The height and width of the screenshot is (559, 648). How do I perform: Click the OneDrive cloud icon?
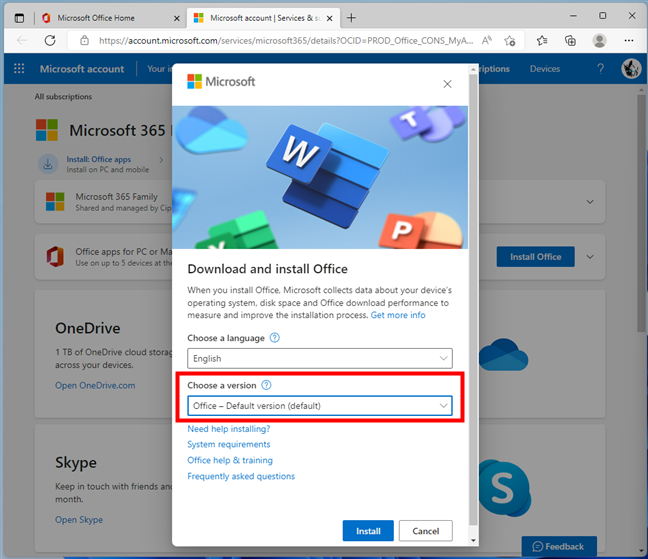click(x=504, y=355)
